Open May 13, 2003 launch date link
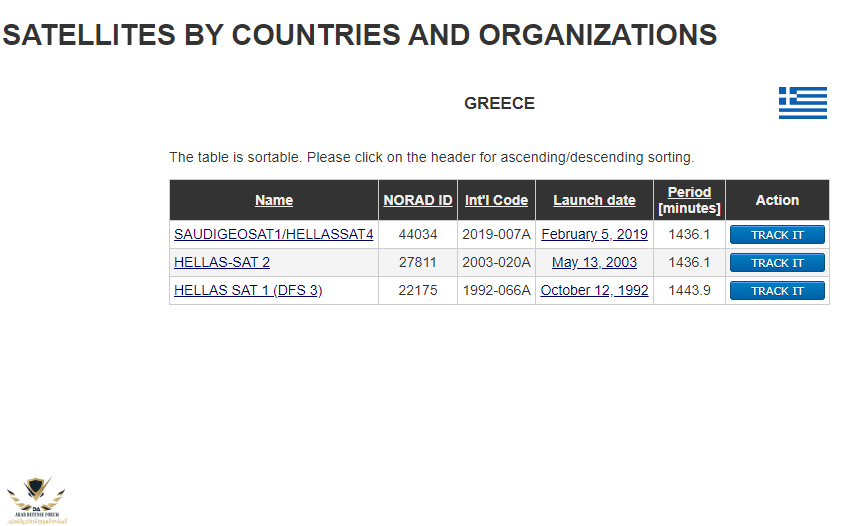This screenshot has height=526, width=856. [594, 262]
